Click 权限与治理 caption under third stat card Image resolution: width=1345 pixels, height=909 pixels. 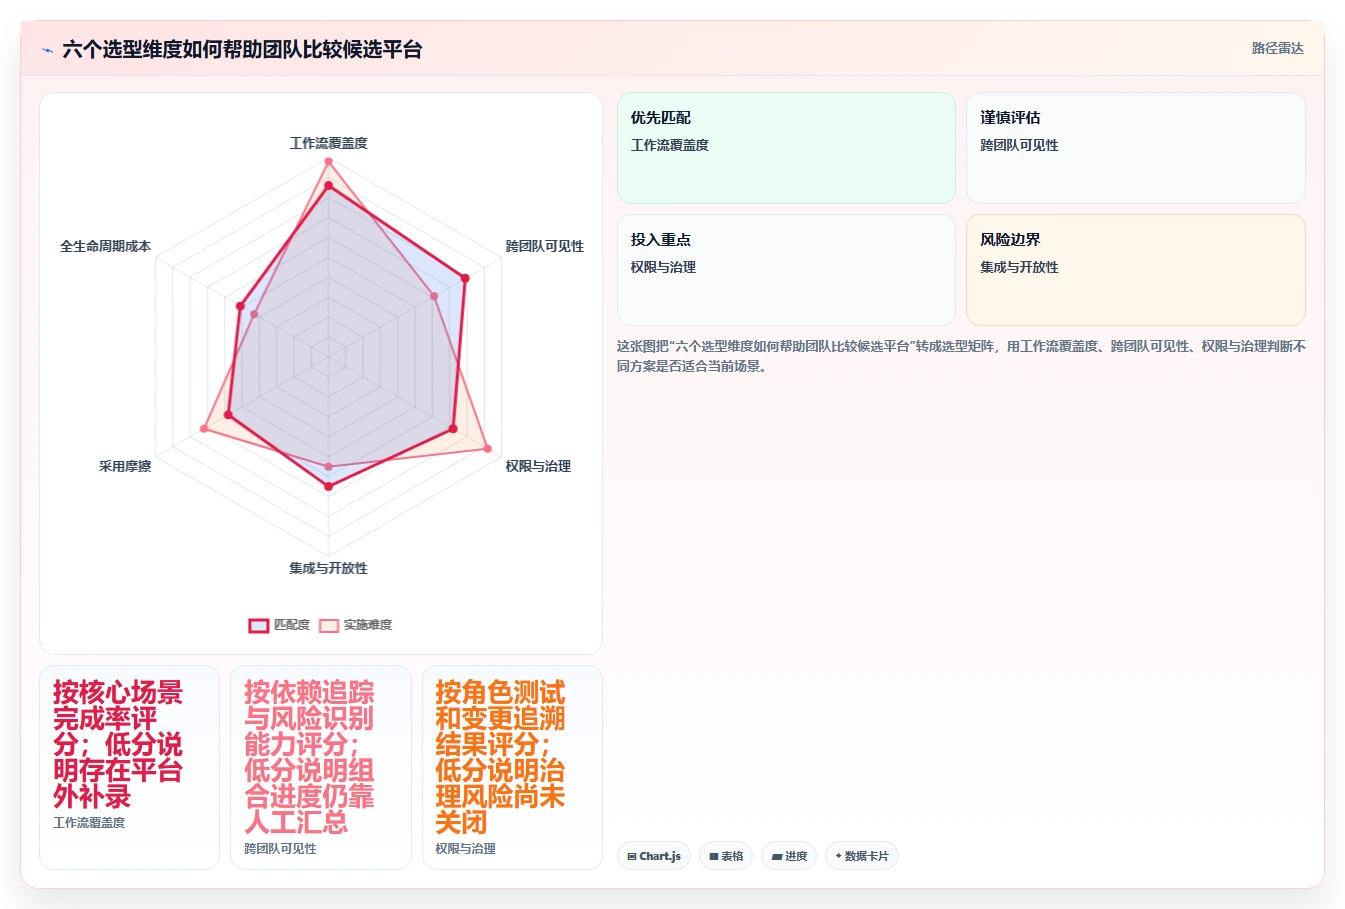(x=465, y=849)
